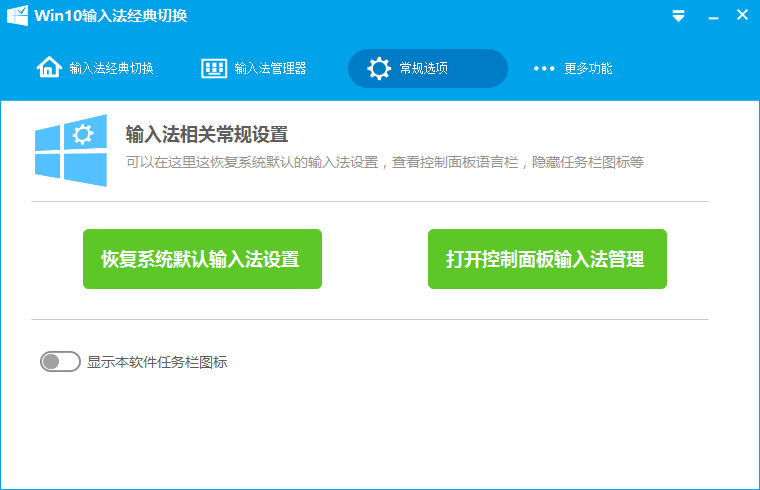This screenshot has height=490, width=760.
Task: Open the 更多功能 tab
Action: [x=573, y=68]
